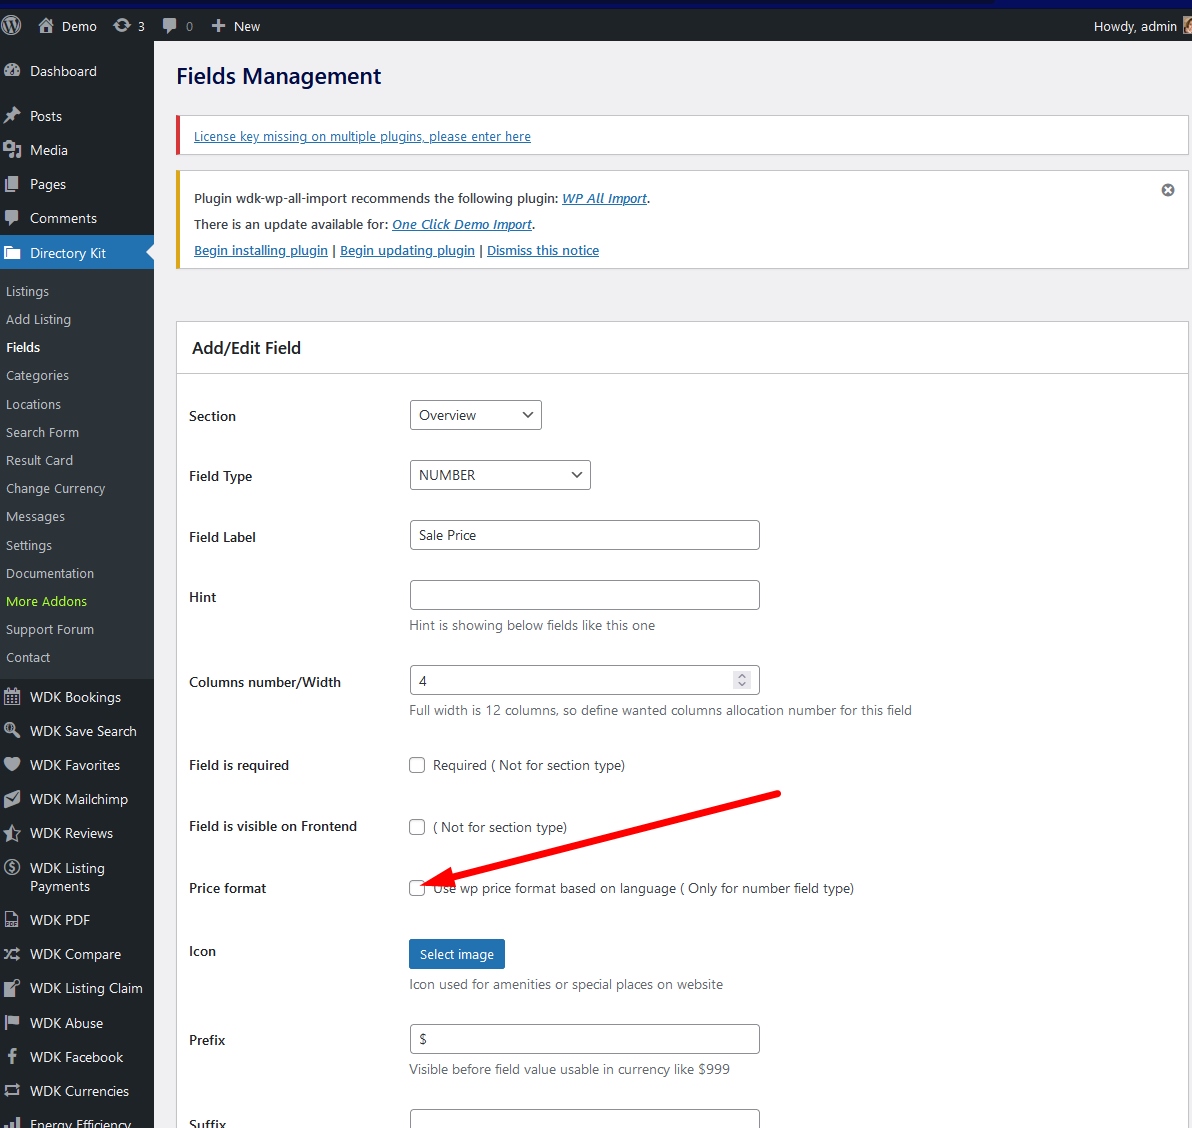Click the WDK Save Search magnifier icon

(x=12, y=730)
